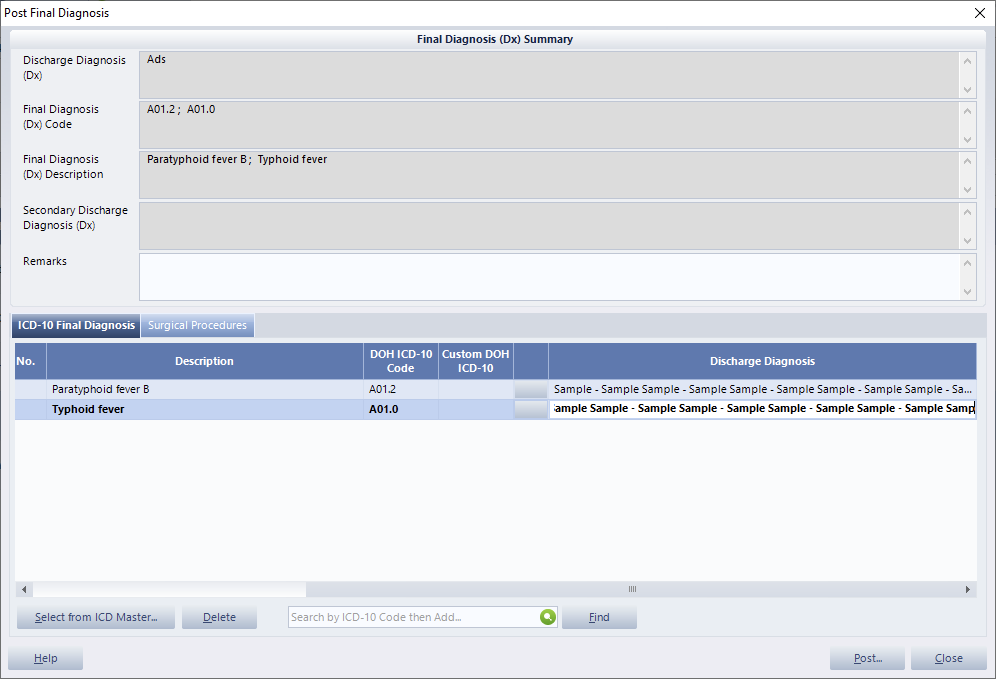996x679 pixels.
Task: Click the Post... button
Action: [x=867, y=658]
